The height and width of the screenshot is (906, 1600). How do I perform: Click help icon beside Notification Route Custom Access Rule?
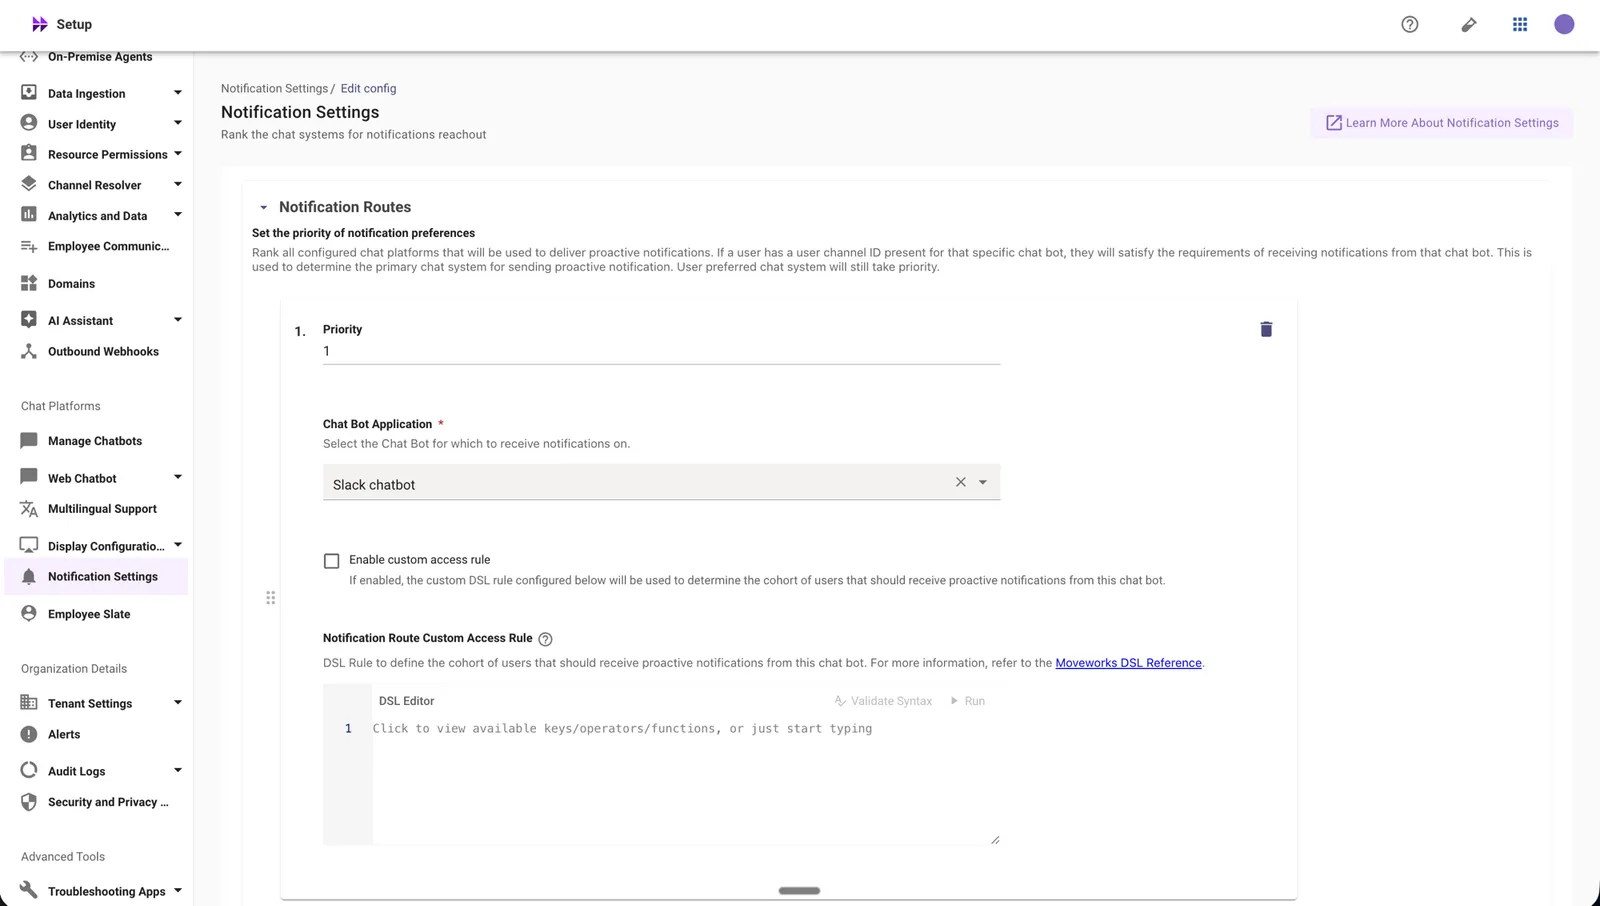point(545,639)
